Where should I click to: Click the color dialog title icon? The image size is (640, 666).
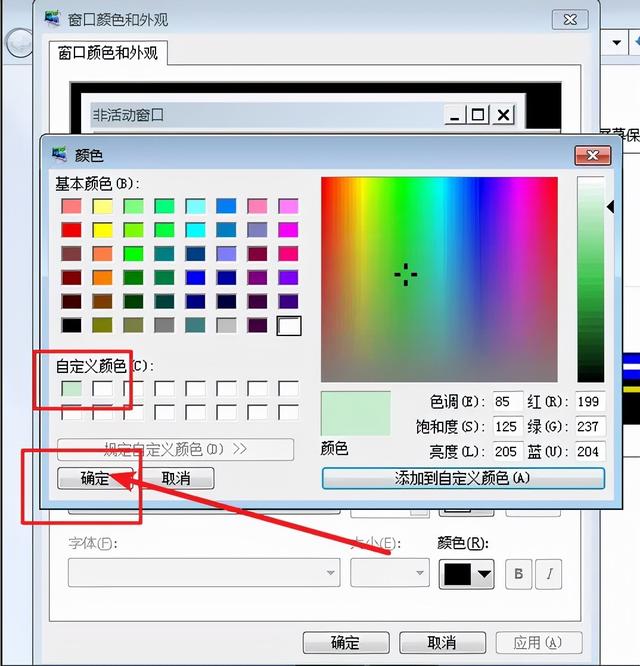click(x=59, y=155)
